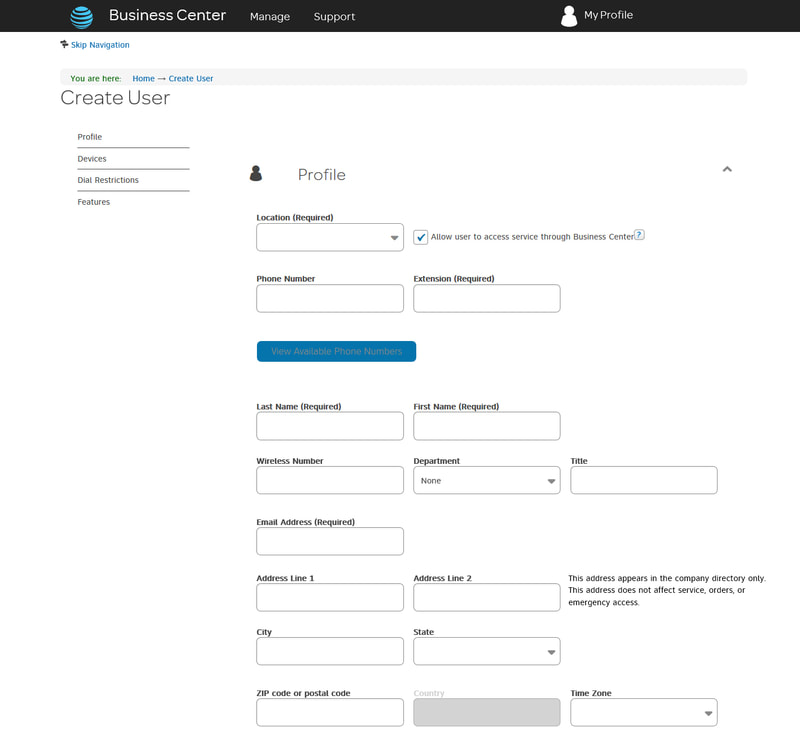Open the Time Zone dropdown
Screen dimensions: 800x737
644,713
